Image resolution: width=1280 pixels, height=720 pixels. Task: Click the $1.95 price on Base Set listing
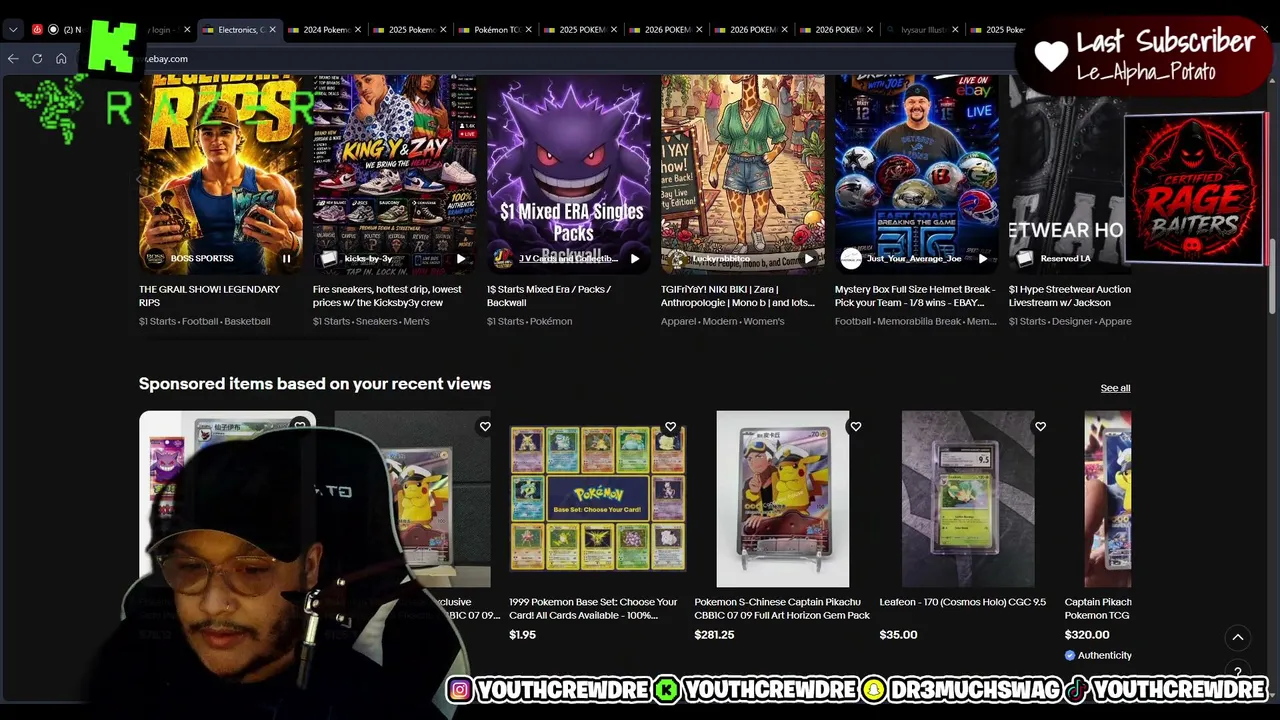coord(522,635)
